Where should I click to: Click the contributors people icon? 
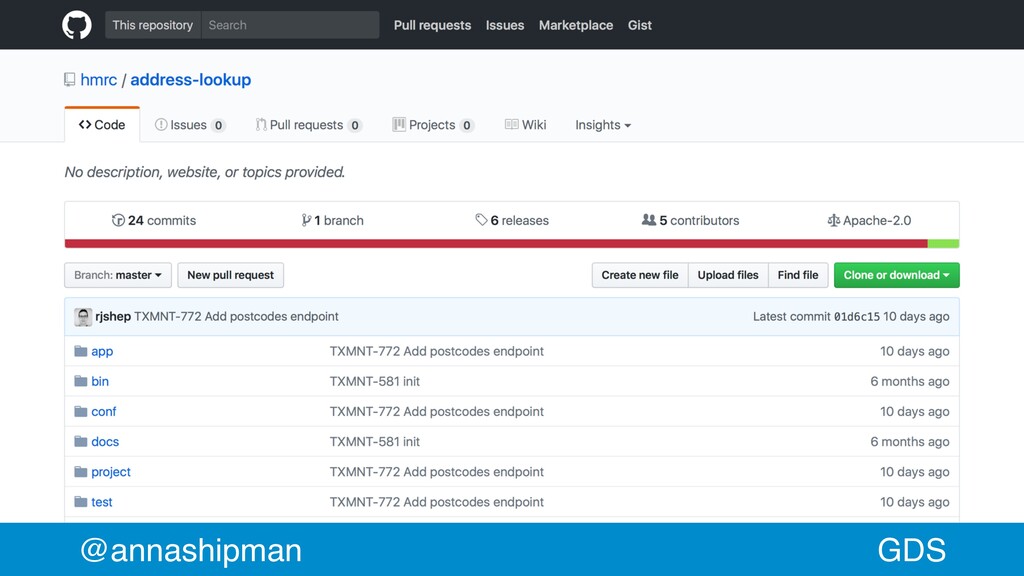coord(648,220)
